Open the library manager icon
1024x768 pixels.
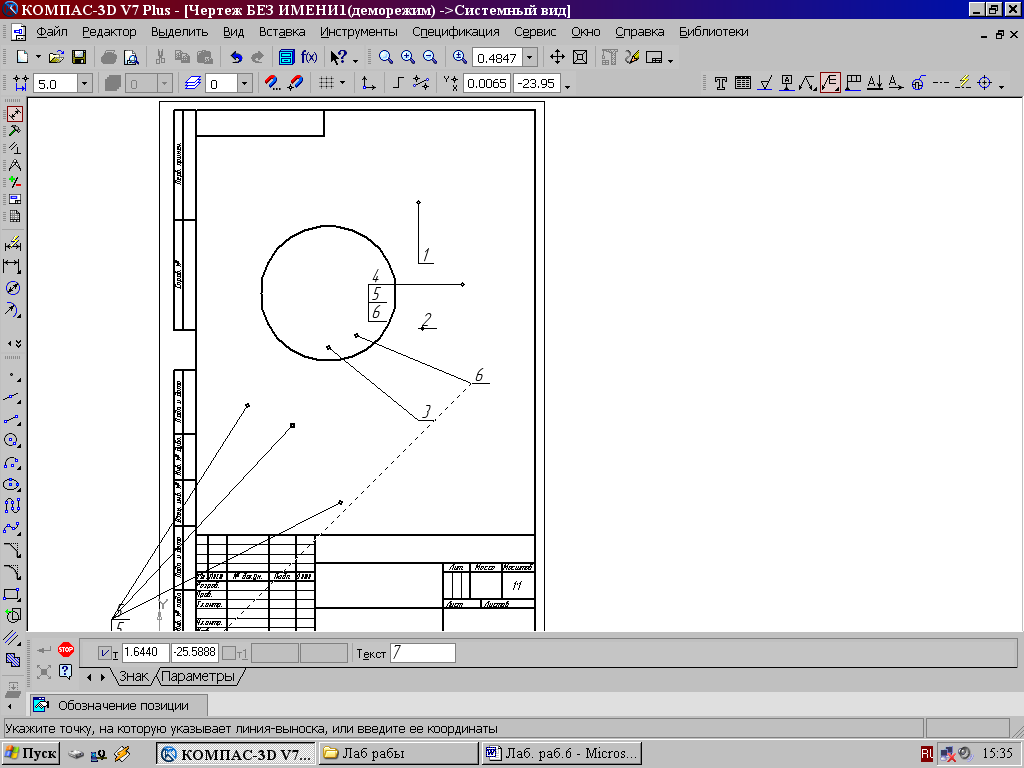pyautogui.click(x=287, y=57)
